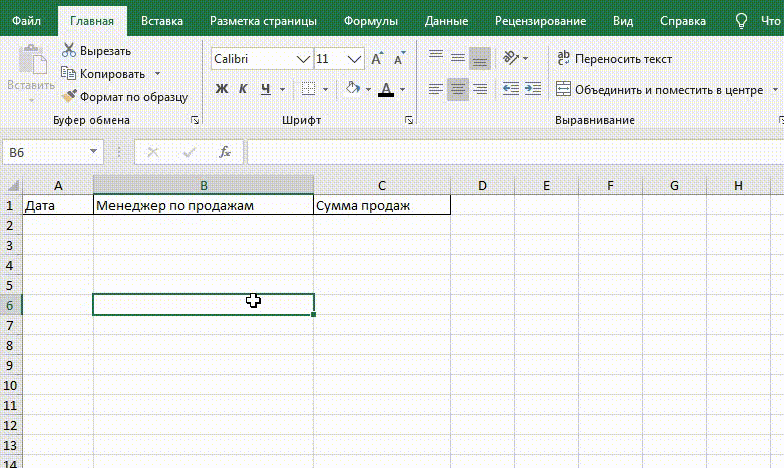Select cell Сумма продаж

pyautogui.click(x=382, y=206)
